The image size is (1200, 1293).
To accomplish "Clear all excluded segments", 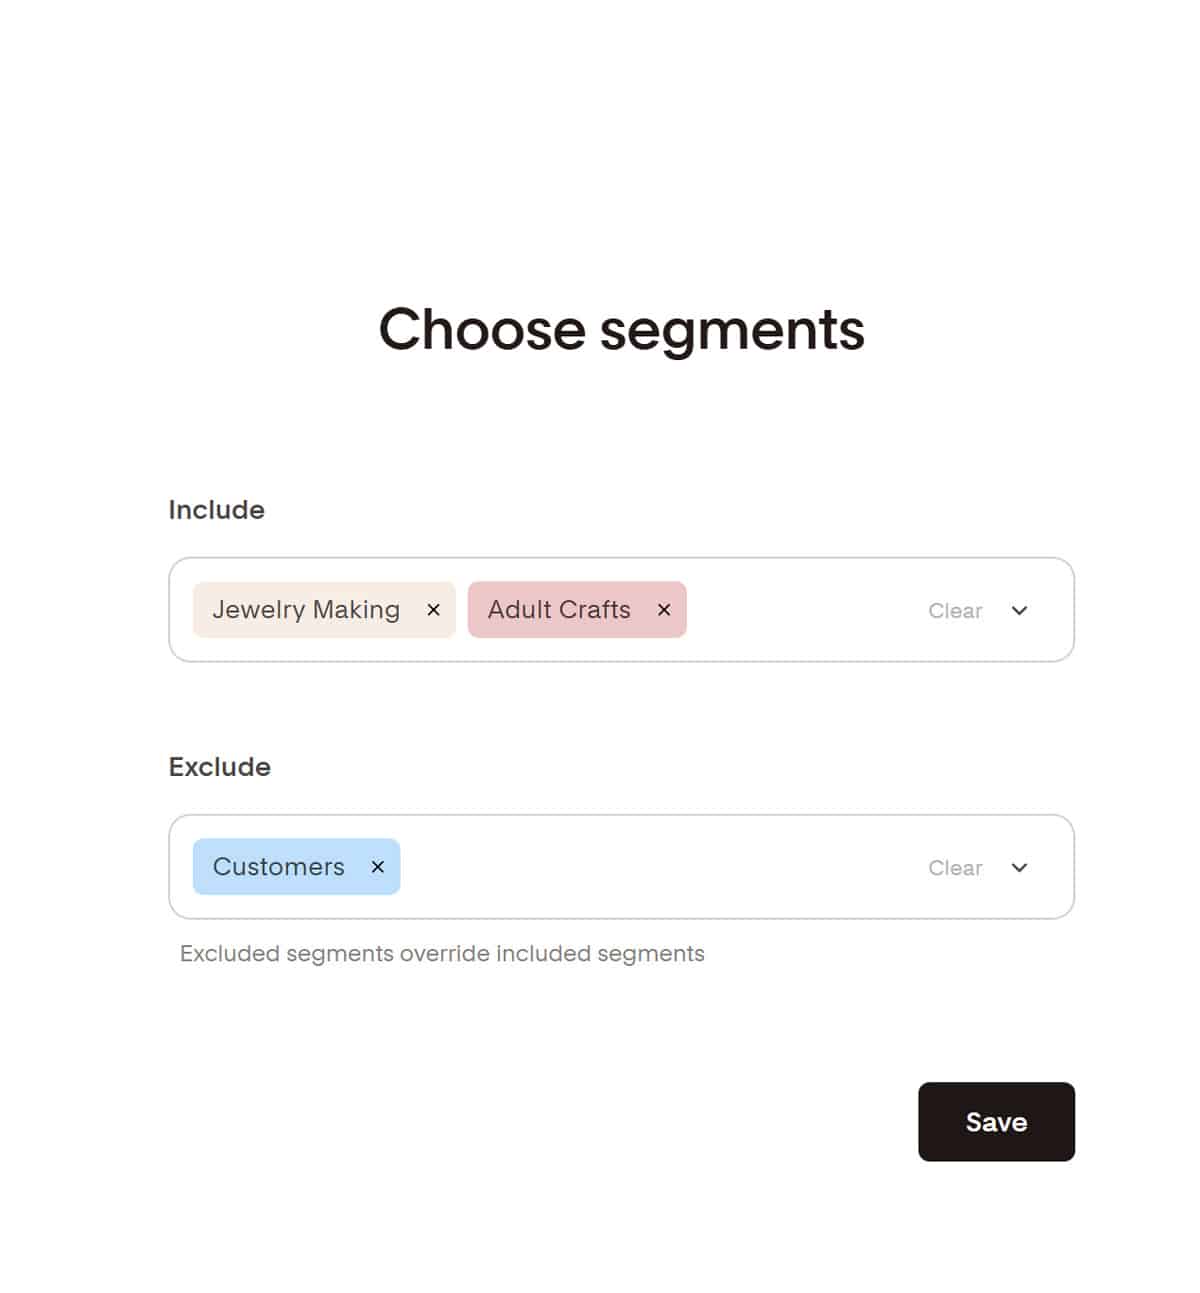I will tap(954, 868).
